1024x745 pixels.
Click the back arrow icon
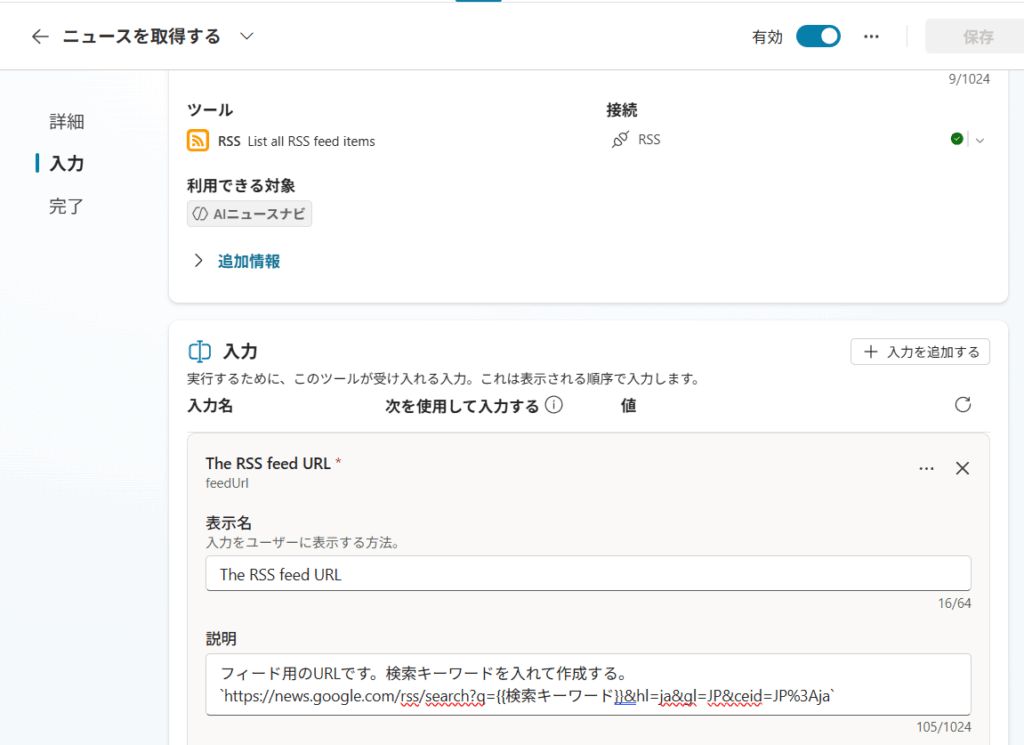tap(40, 37)
